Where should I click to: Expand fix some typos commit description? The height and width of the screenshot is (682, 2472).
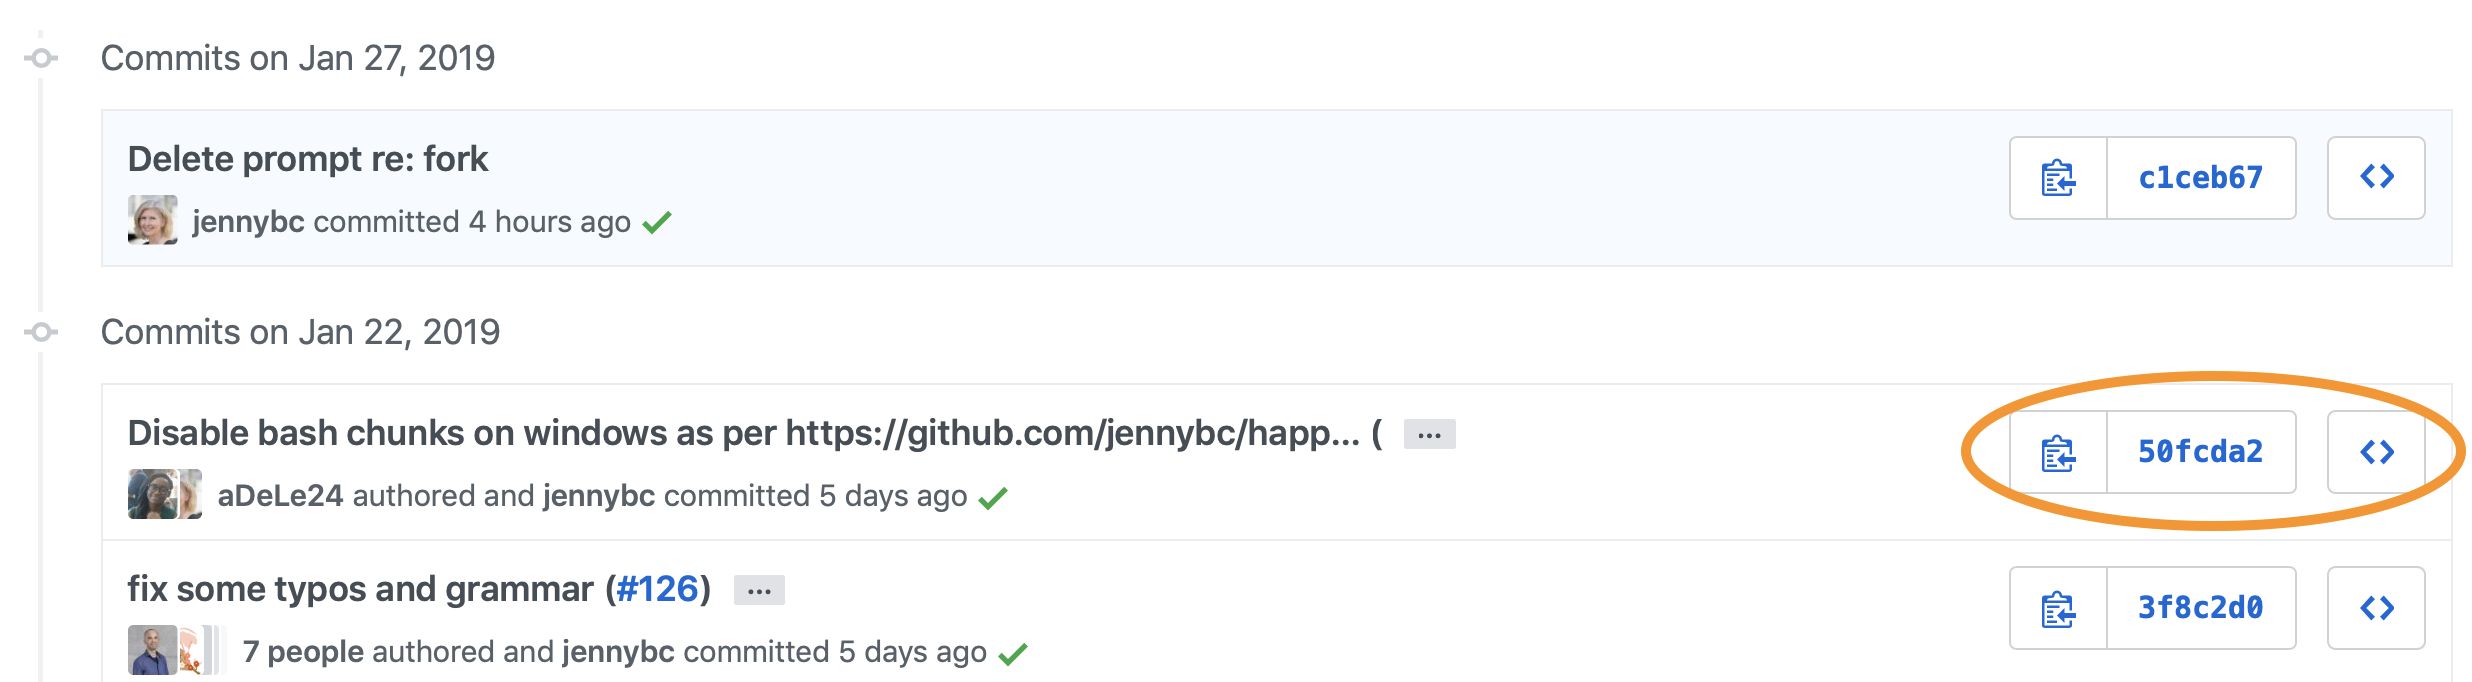tap(759, 591)
